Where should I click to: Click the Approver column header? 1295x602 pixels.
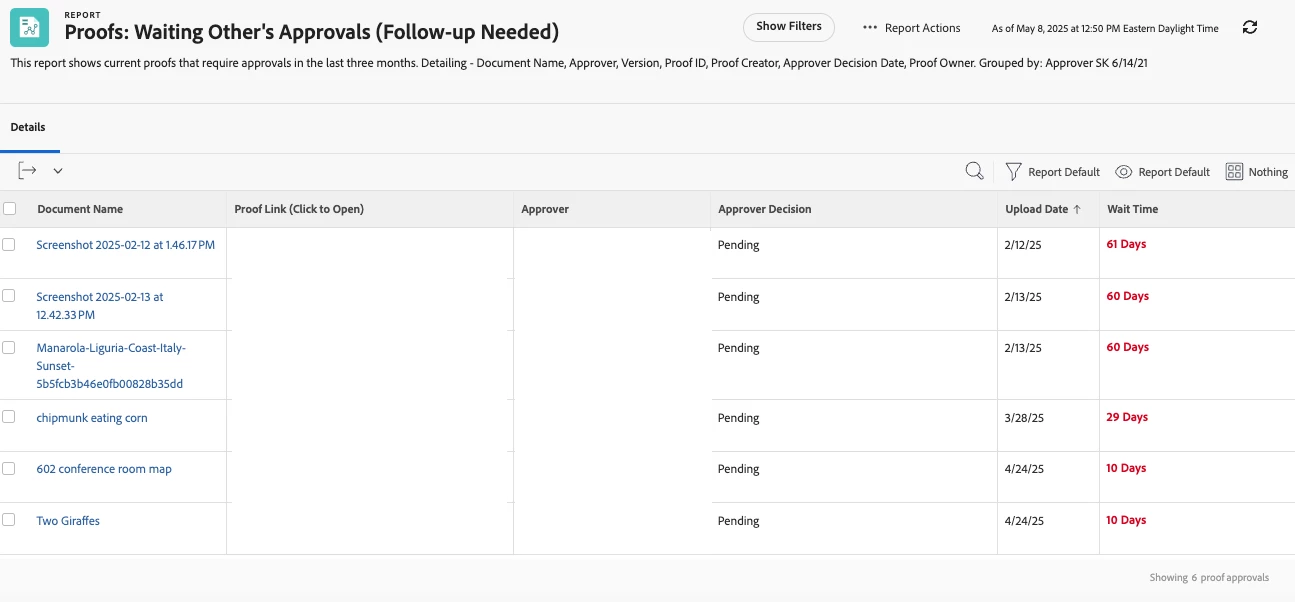(545, 209)
